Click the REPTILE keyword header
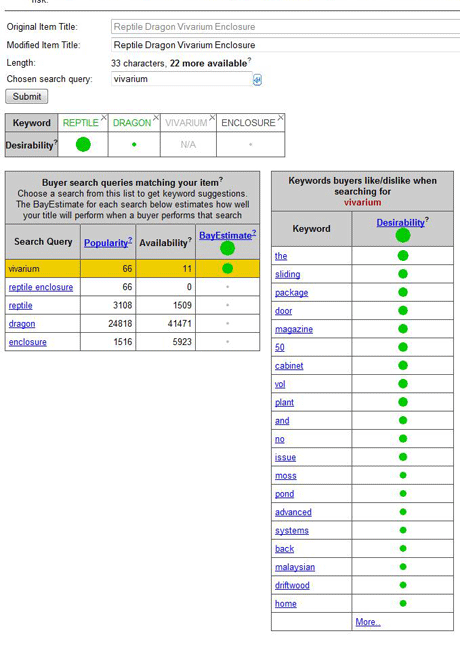460x646 pixels. 80,123
